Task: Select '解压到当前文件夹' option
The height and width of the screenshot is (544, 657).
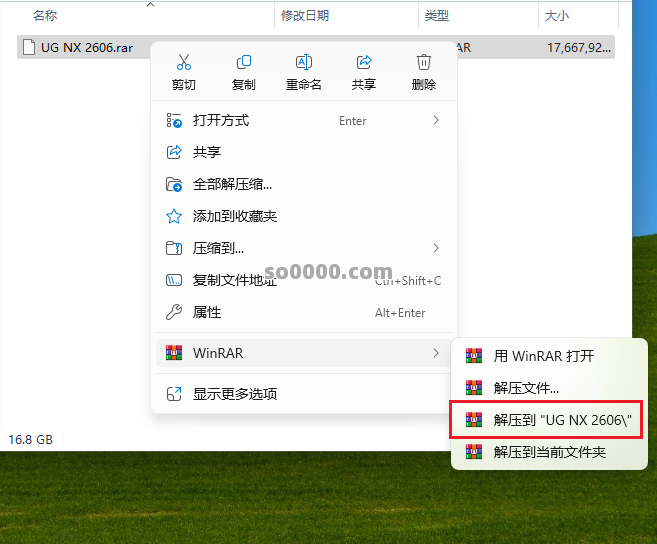Action: point(548,452)
